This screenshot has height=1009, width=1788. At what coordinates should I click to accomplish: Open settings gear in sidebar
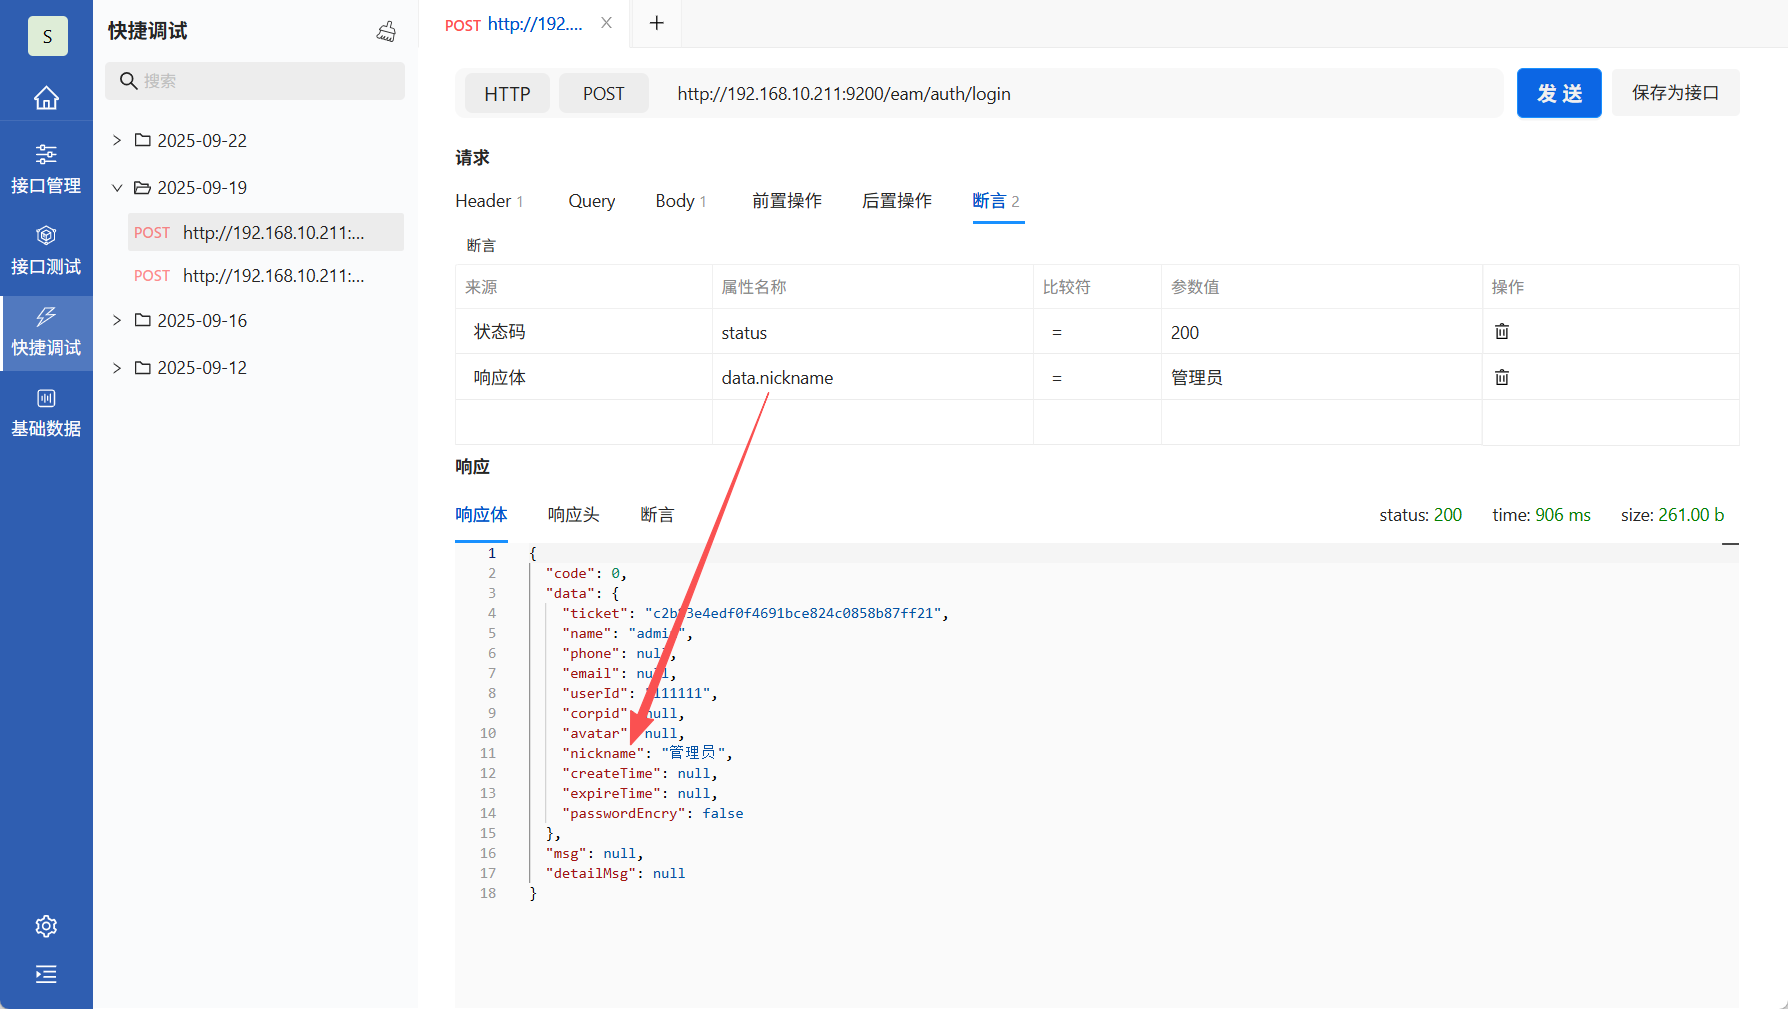[46, 926]
